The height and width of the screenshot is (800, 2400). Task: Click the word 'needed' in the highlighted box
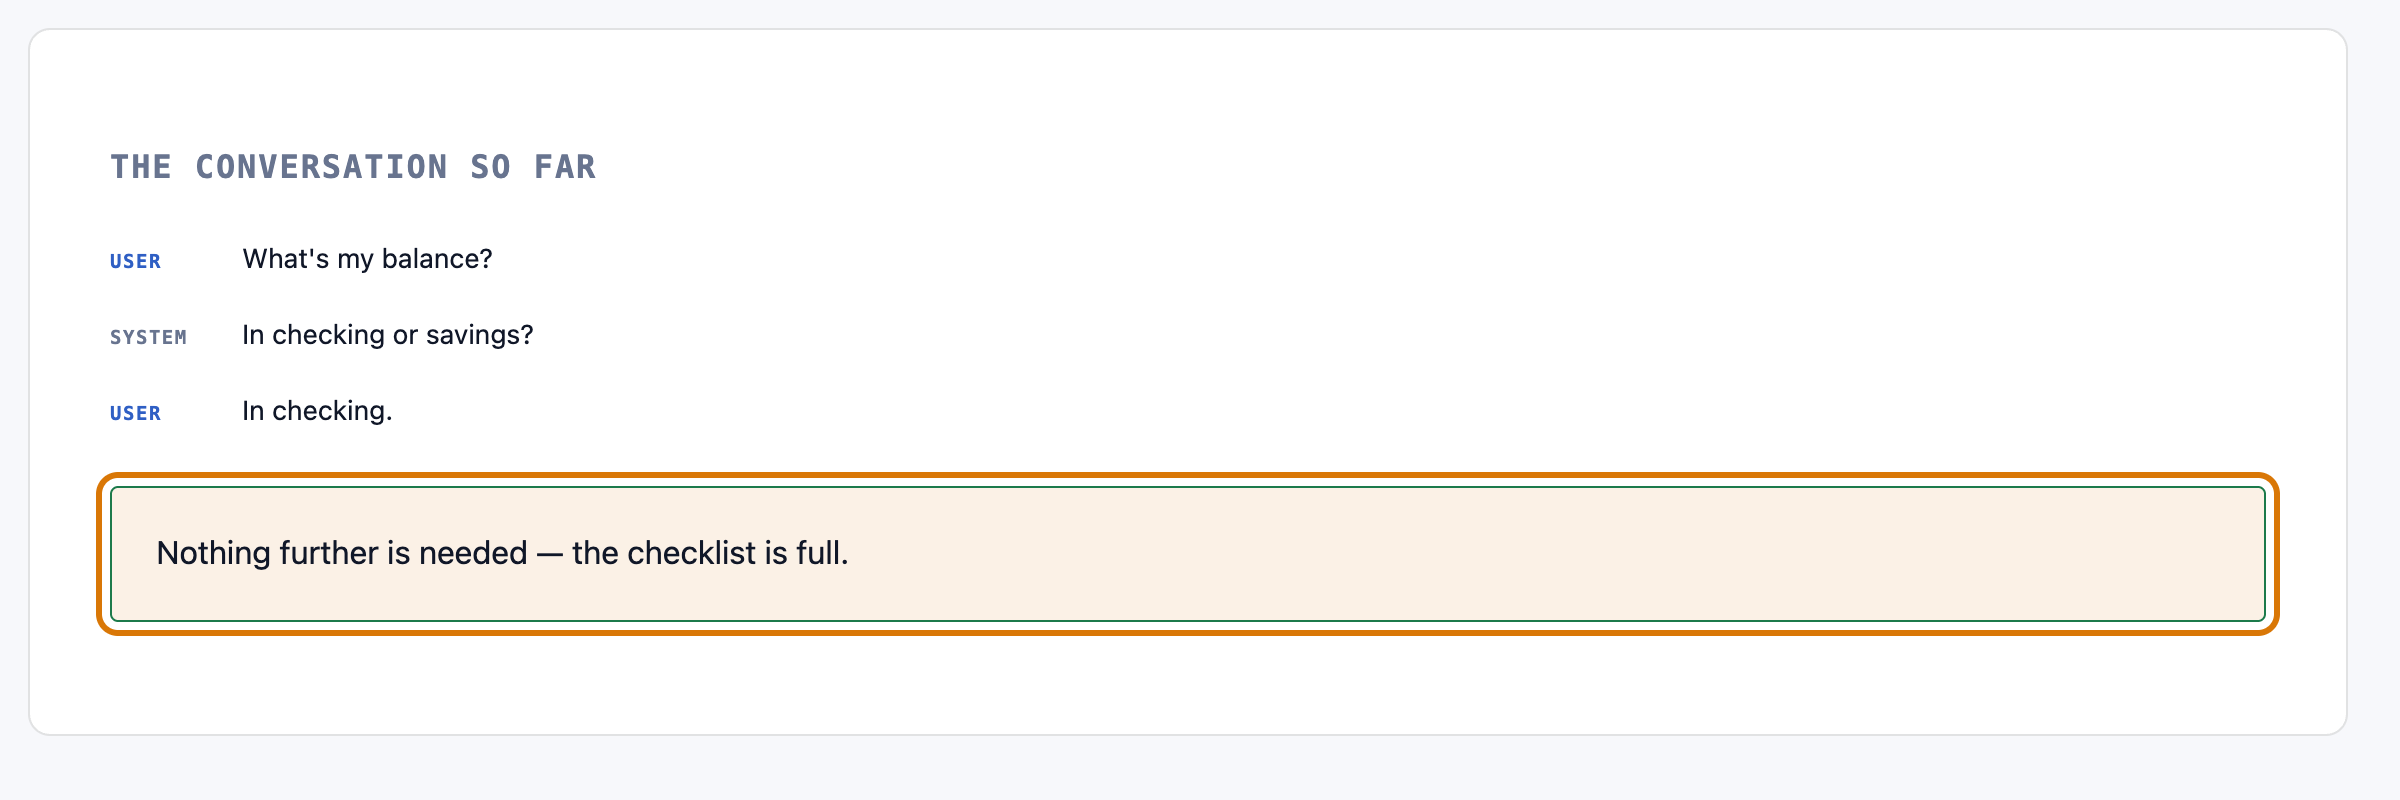(x=473, y=553)
